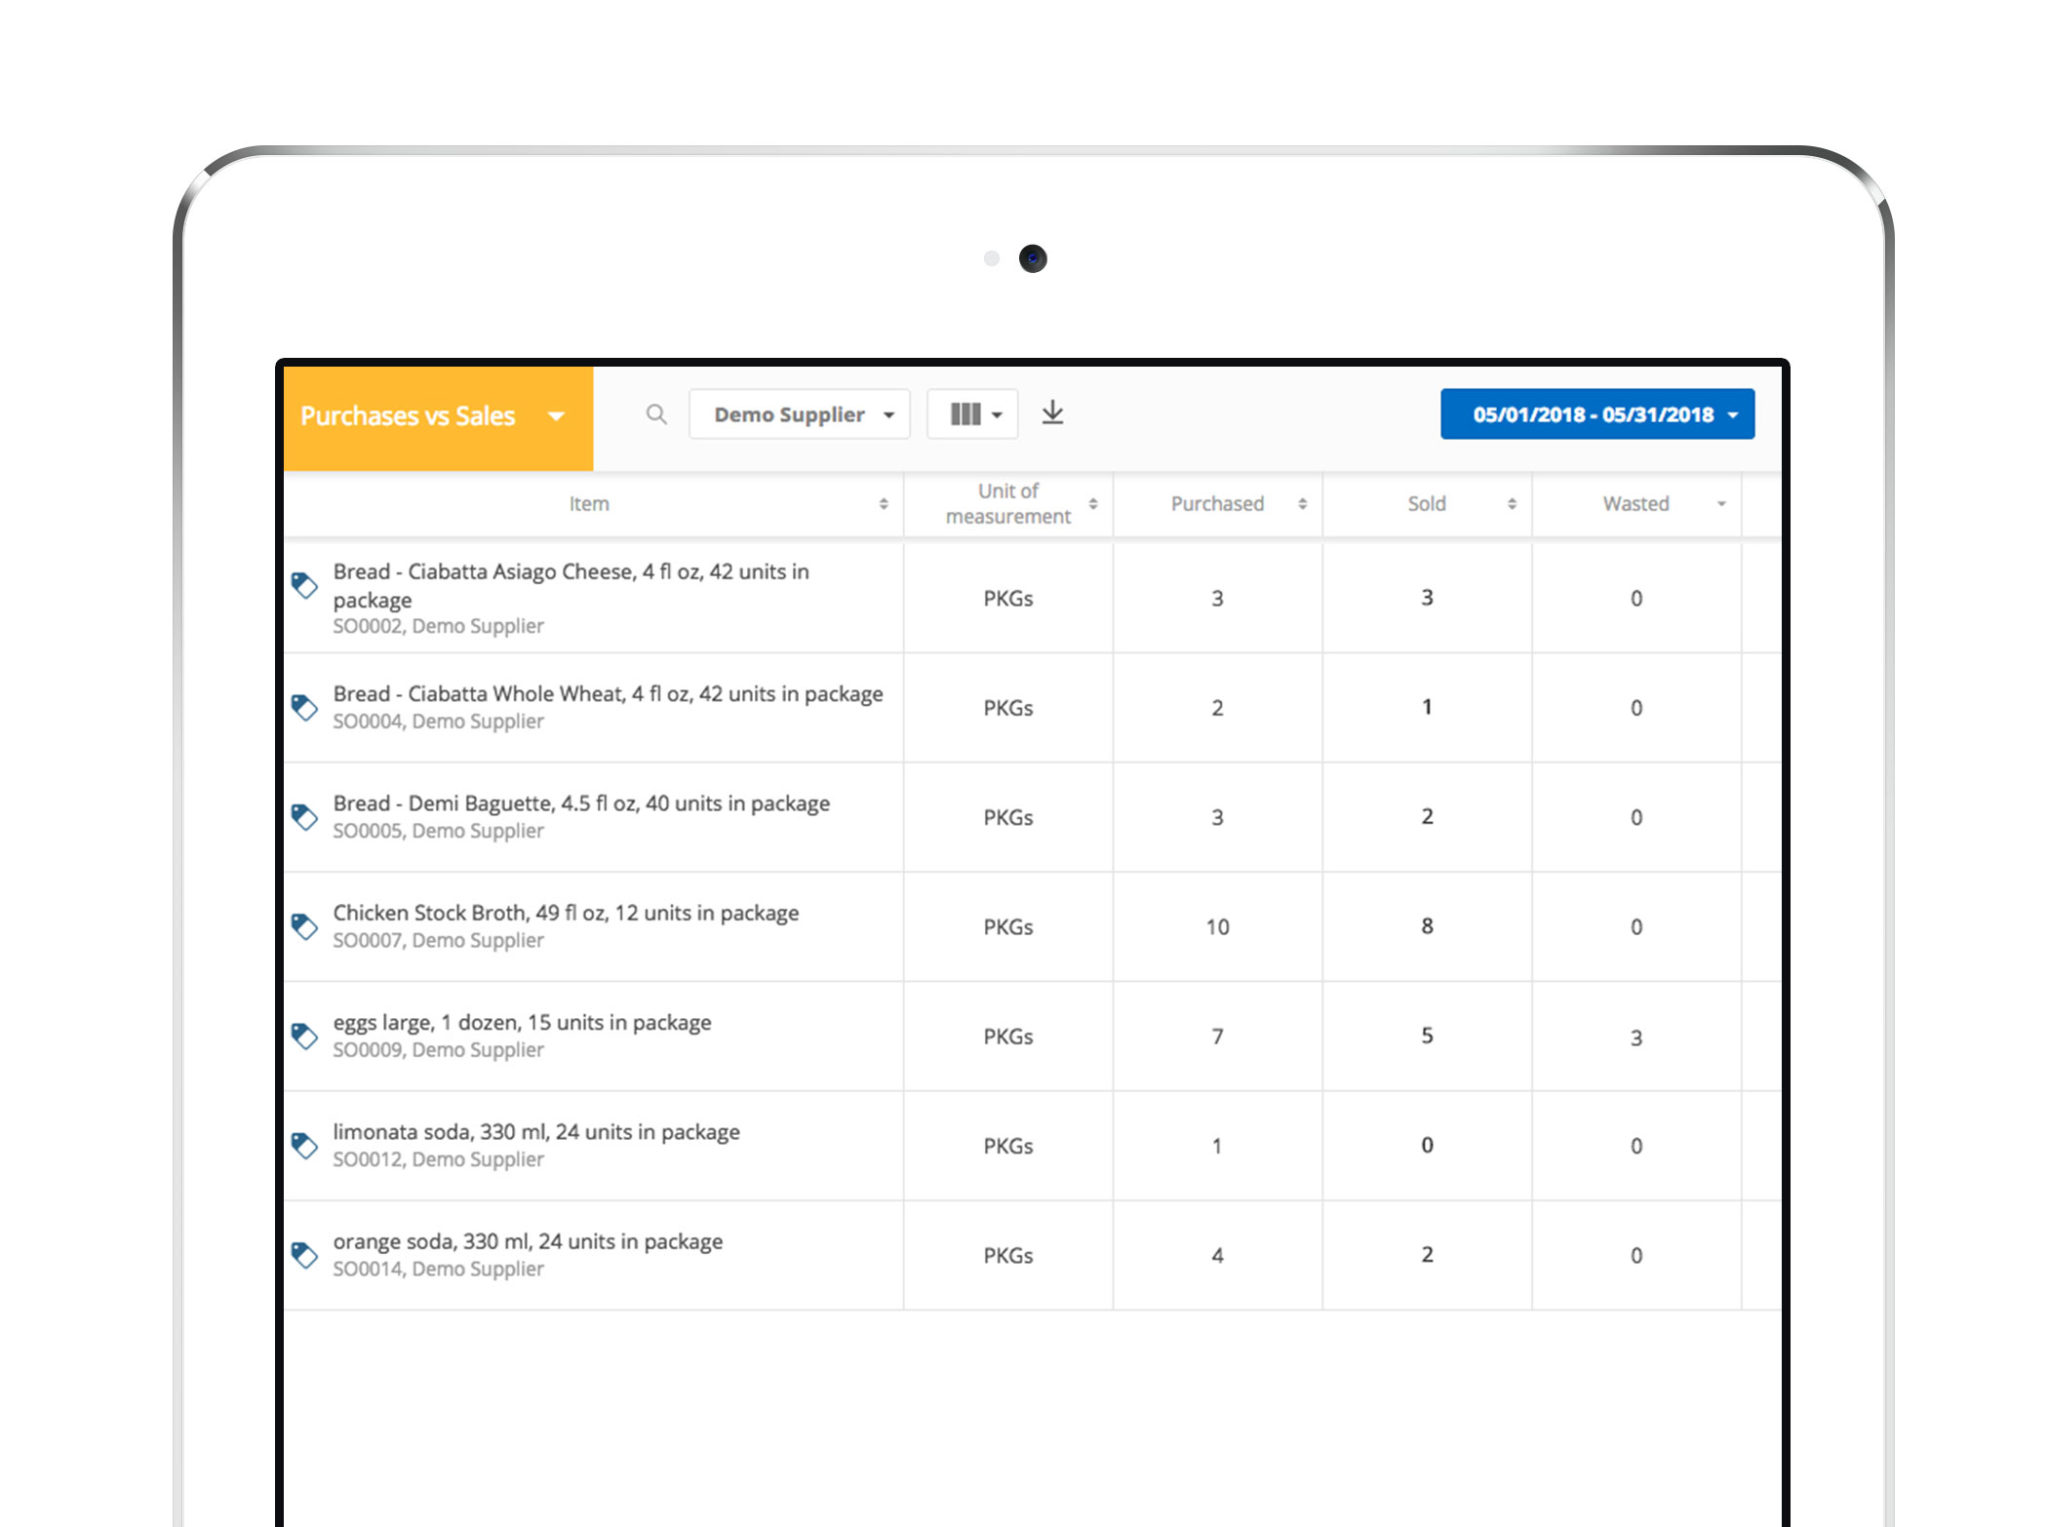Sort table by Item column
This screenshot has width=2048, height=1527.
pyautogui.click(x=590, y=504)
